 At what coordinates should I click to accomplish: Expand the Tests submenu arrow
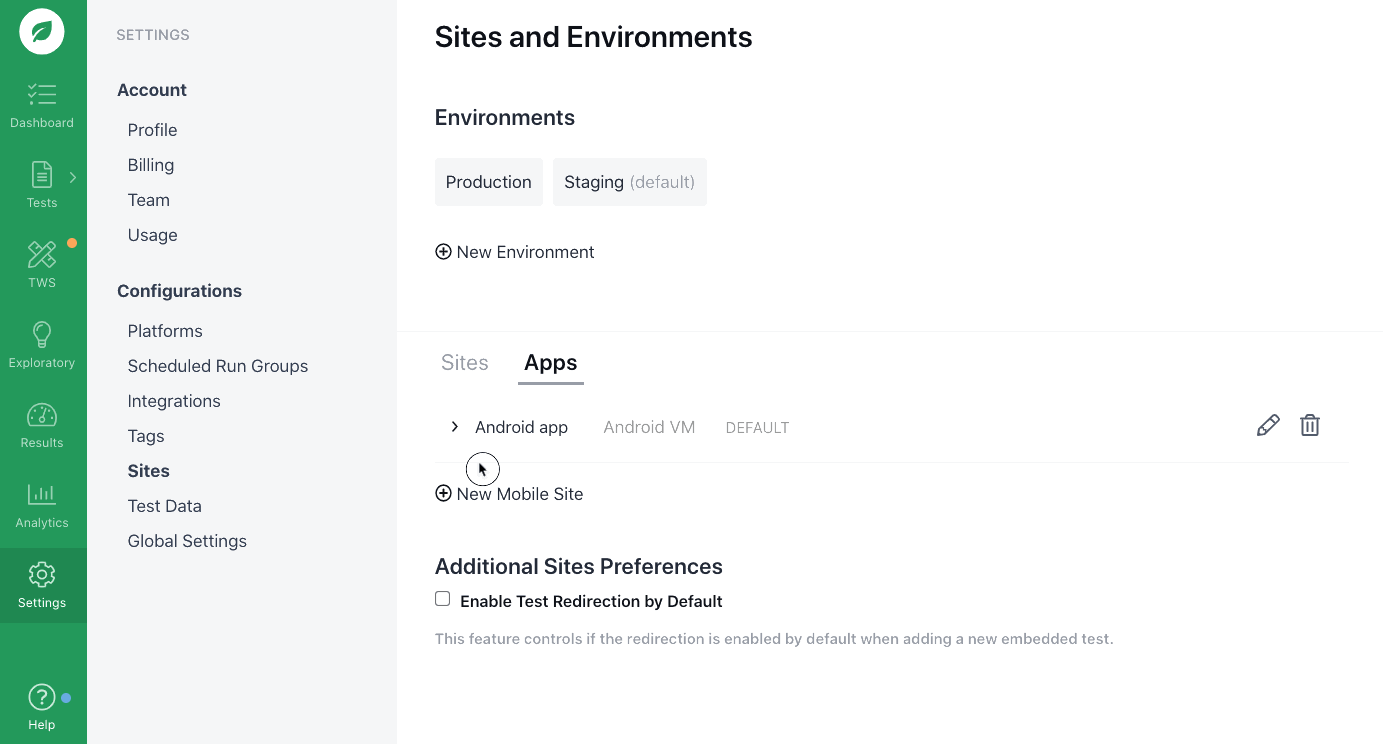click(73, 177)
